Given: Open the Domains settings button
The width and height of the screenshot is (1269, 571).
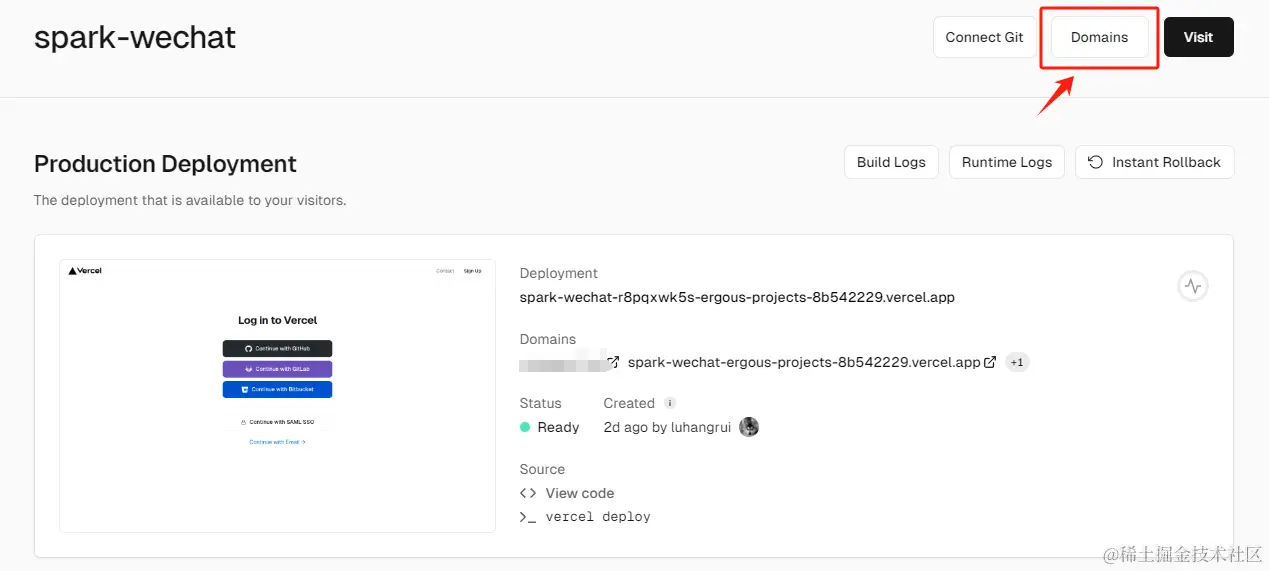Looking at the screenshot, I should (x=1099, y=37).
